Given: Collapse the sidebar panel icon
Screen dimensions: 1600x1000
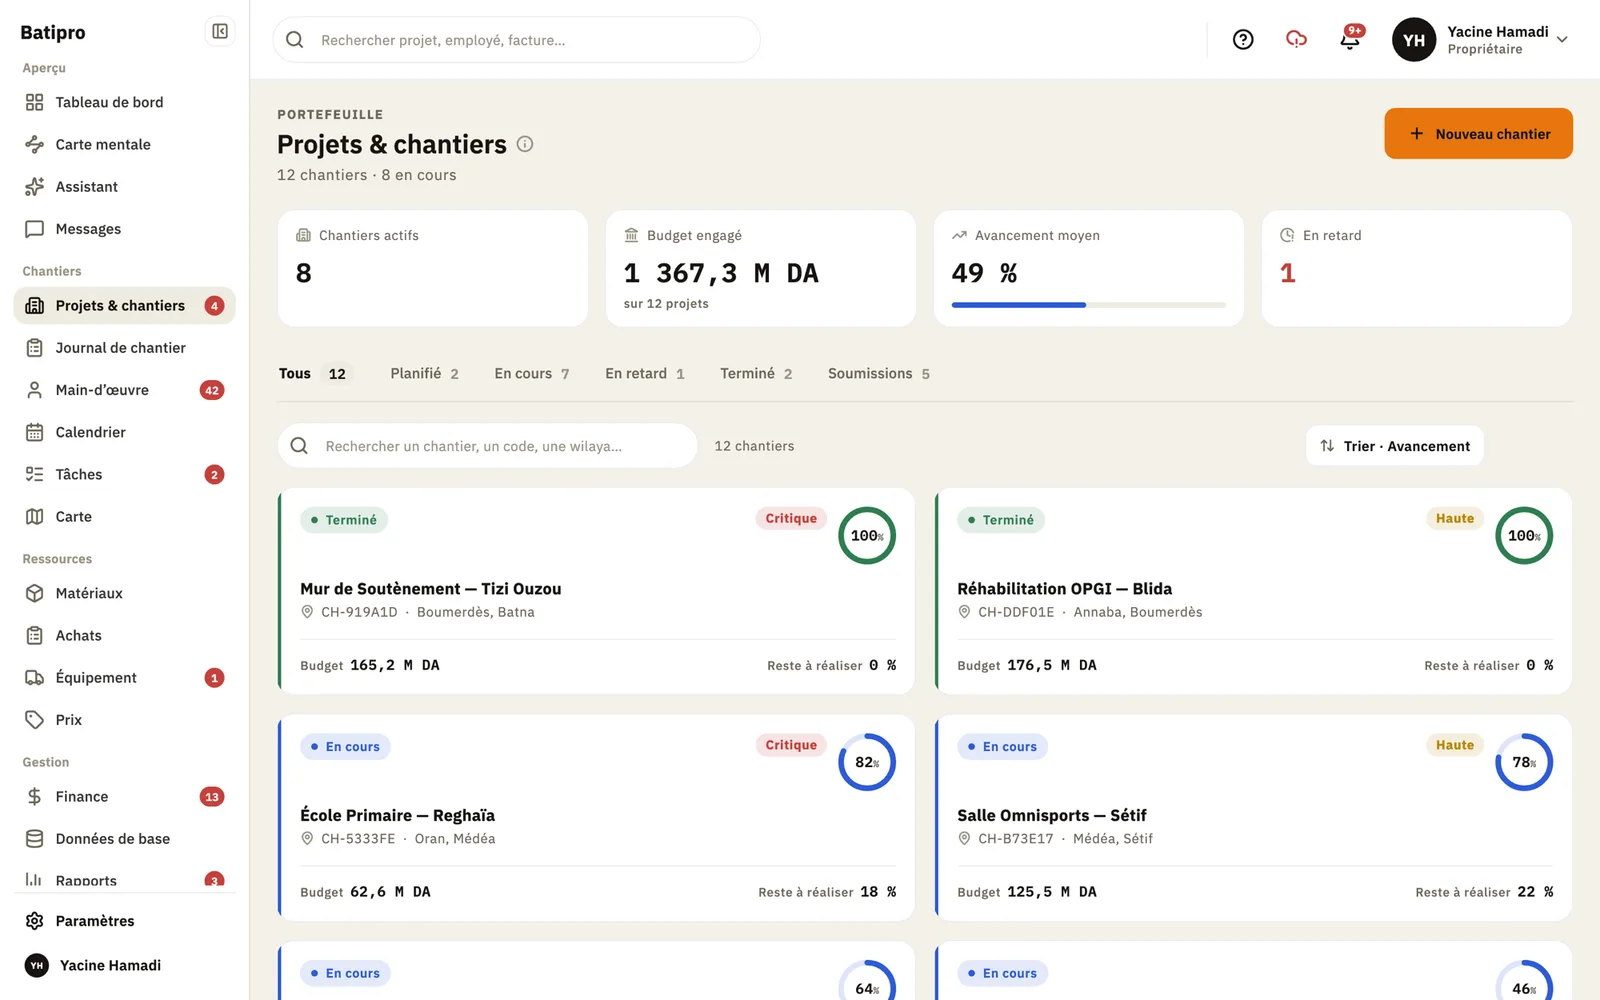Looking at the screenshot, I should click(220, 32).
